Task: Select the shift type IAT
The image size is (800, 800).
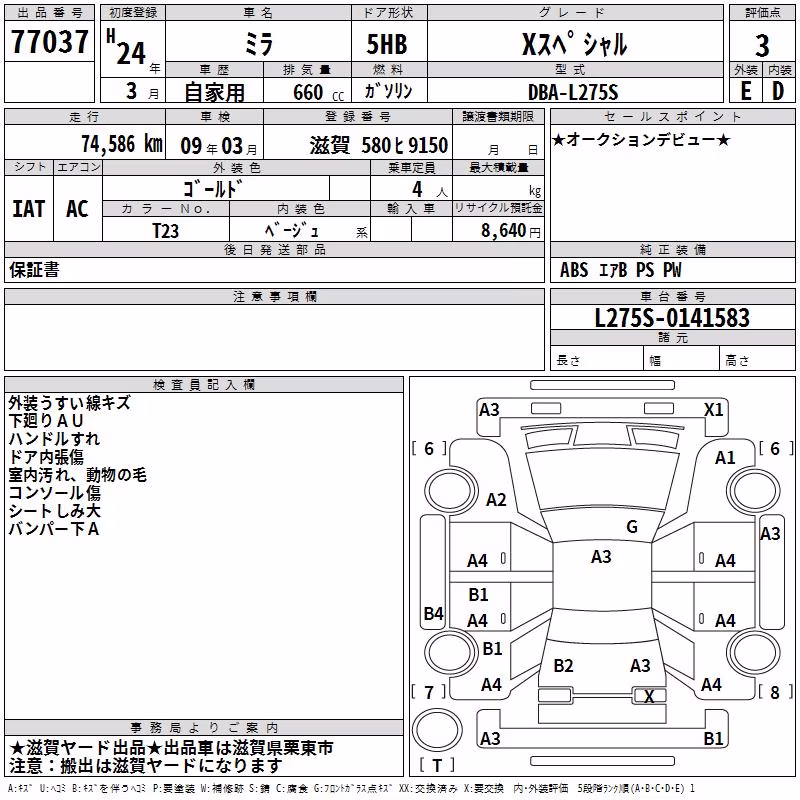Action: (x=29, y=209)
